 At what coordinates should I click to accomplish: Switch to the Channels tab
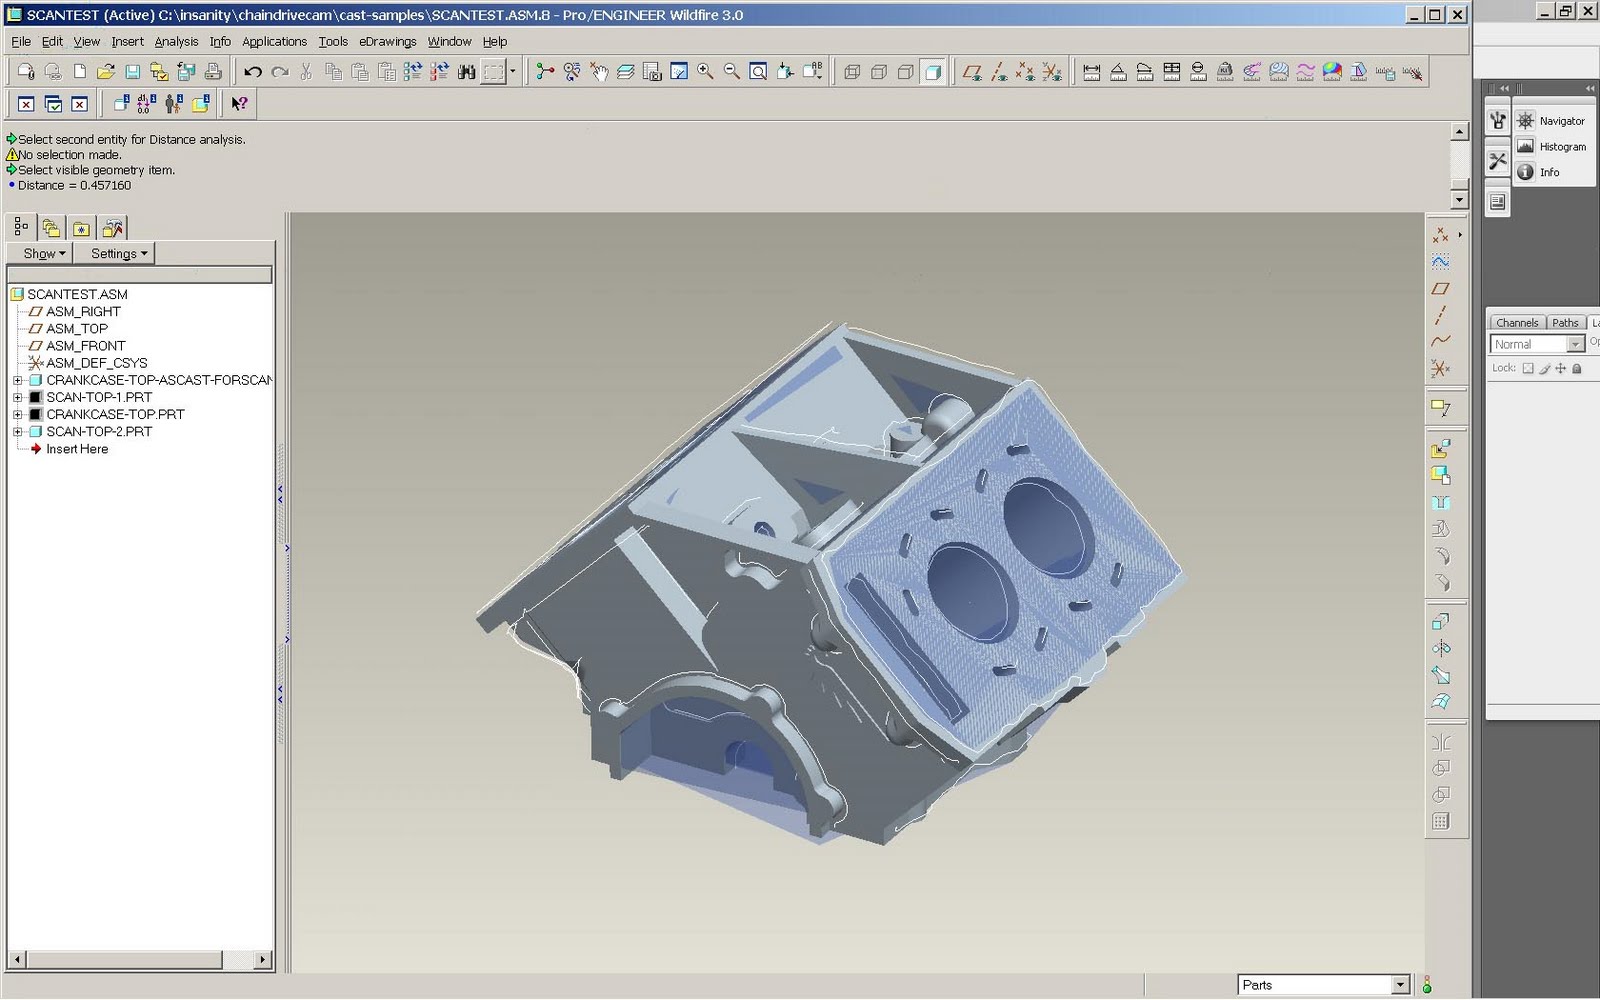[x=1517, y=323]
